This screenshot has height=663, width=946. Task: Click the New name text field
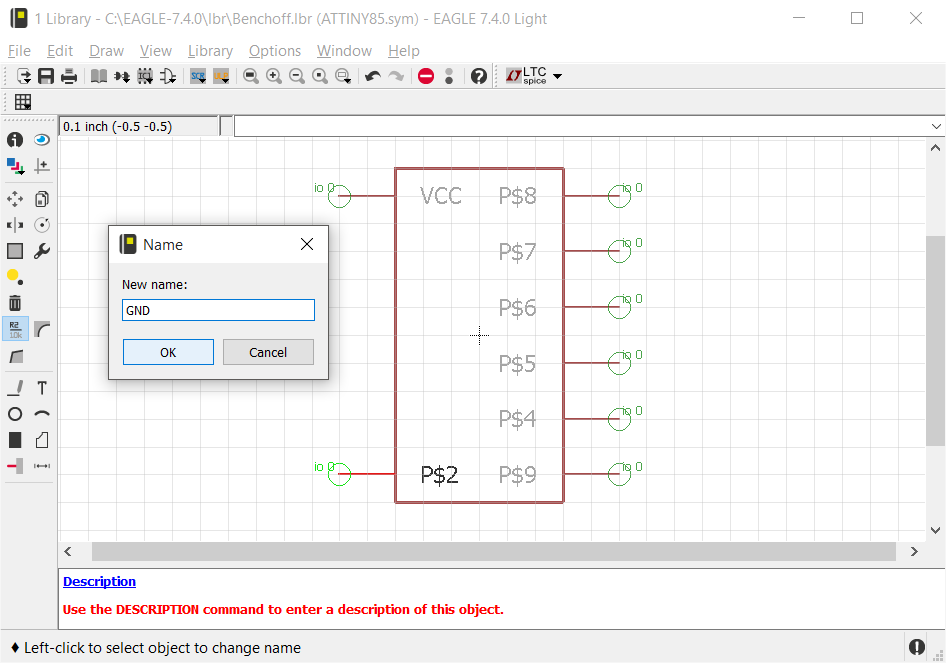coord(218,310)
